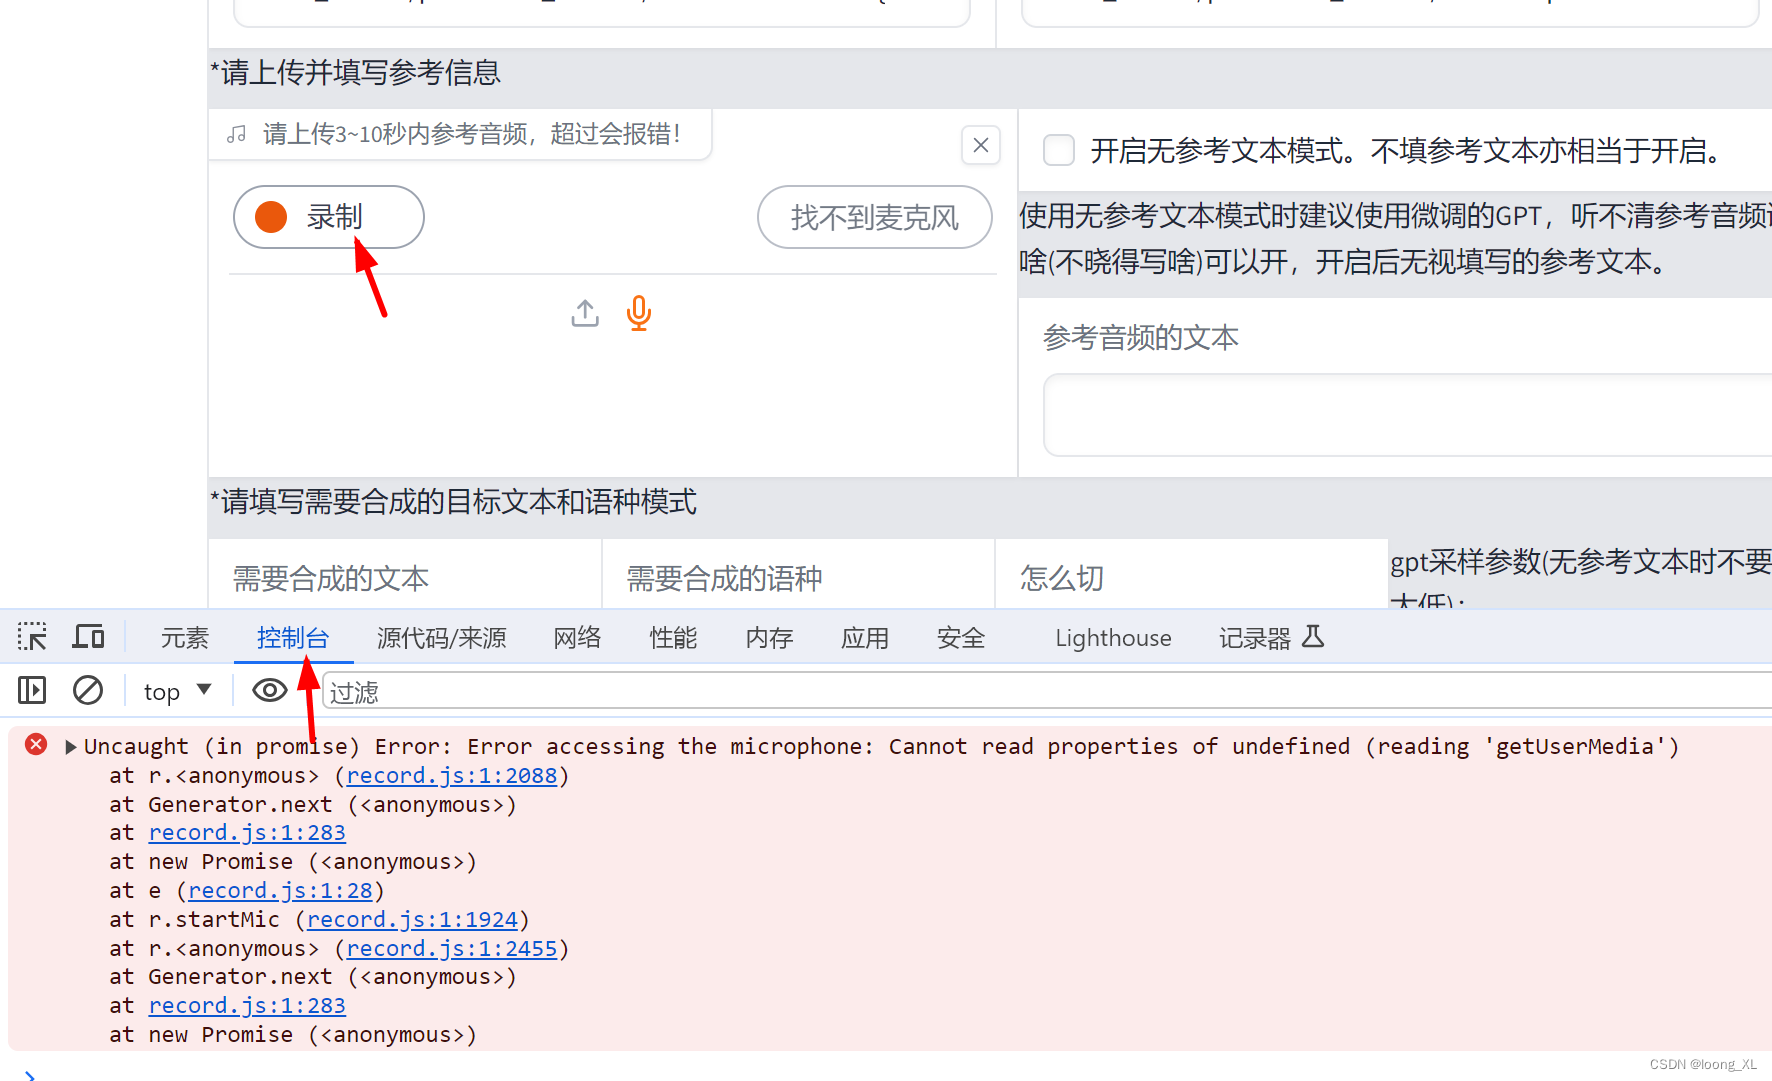Image resolution: width=1772 pixels, height=1081 pixels.
Task: Toggle the device toolbar icon in DevTools
Action: tap(89, 637)
